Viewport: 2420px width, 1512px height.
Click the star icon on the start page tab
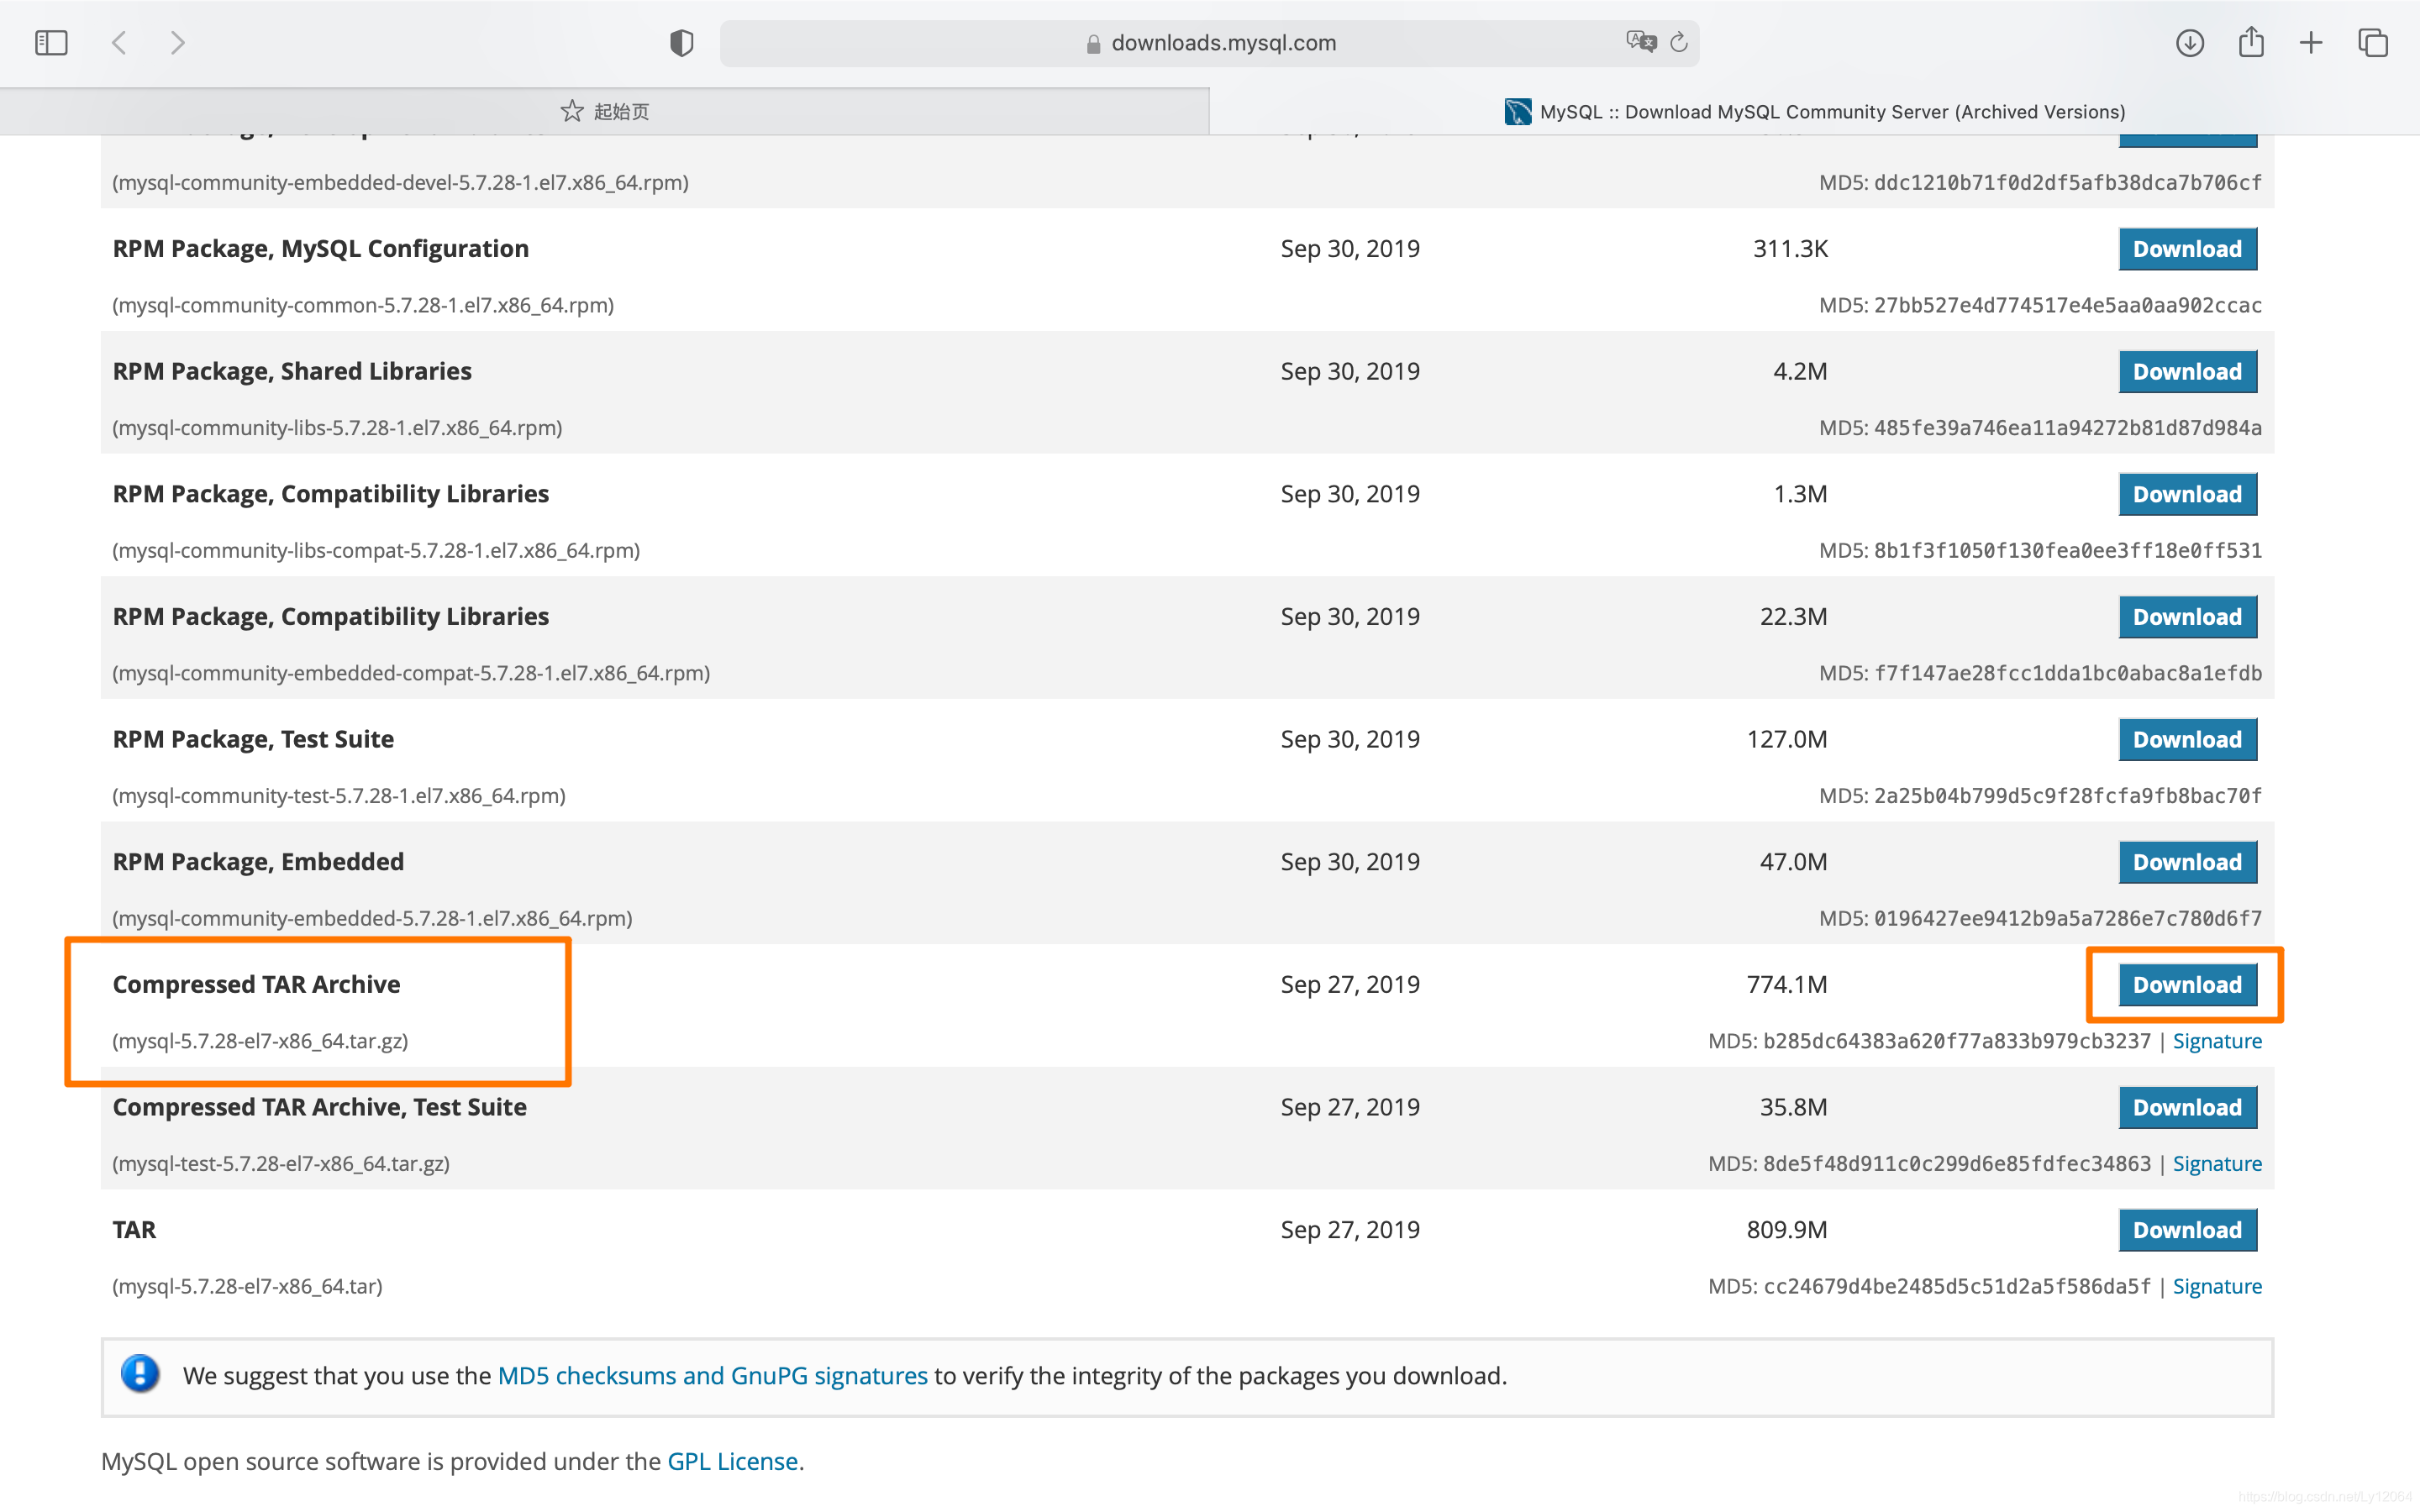point(572,111)
